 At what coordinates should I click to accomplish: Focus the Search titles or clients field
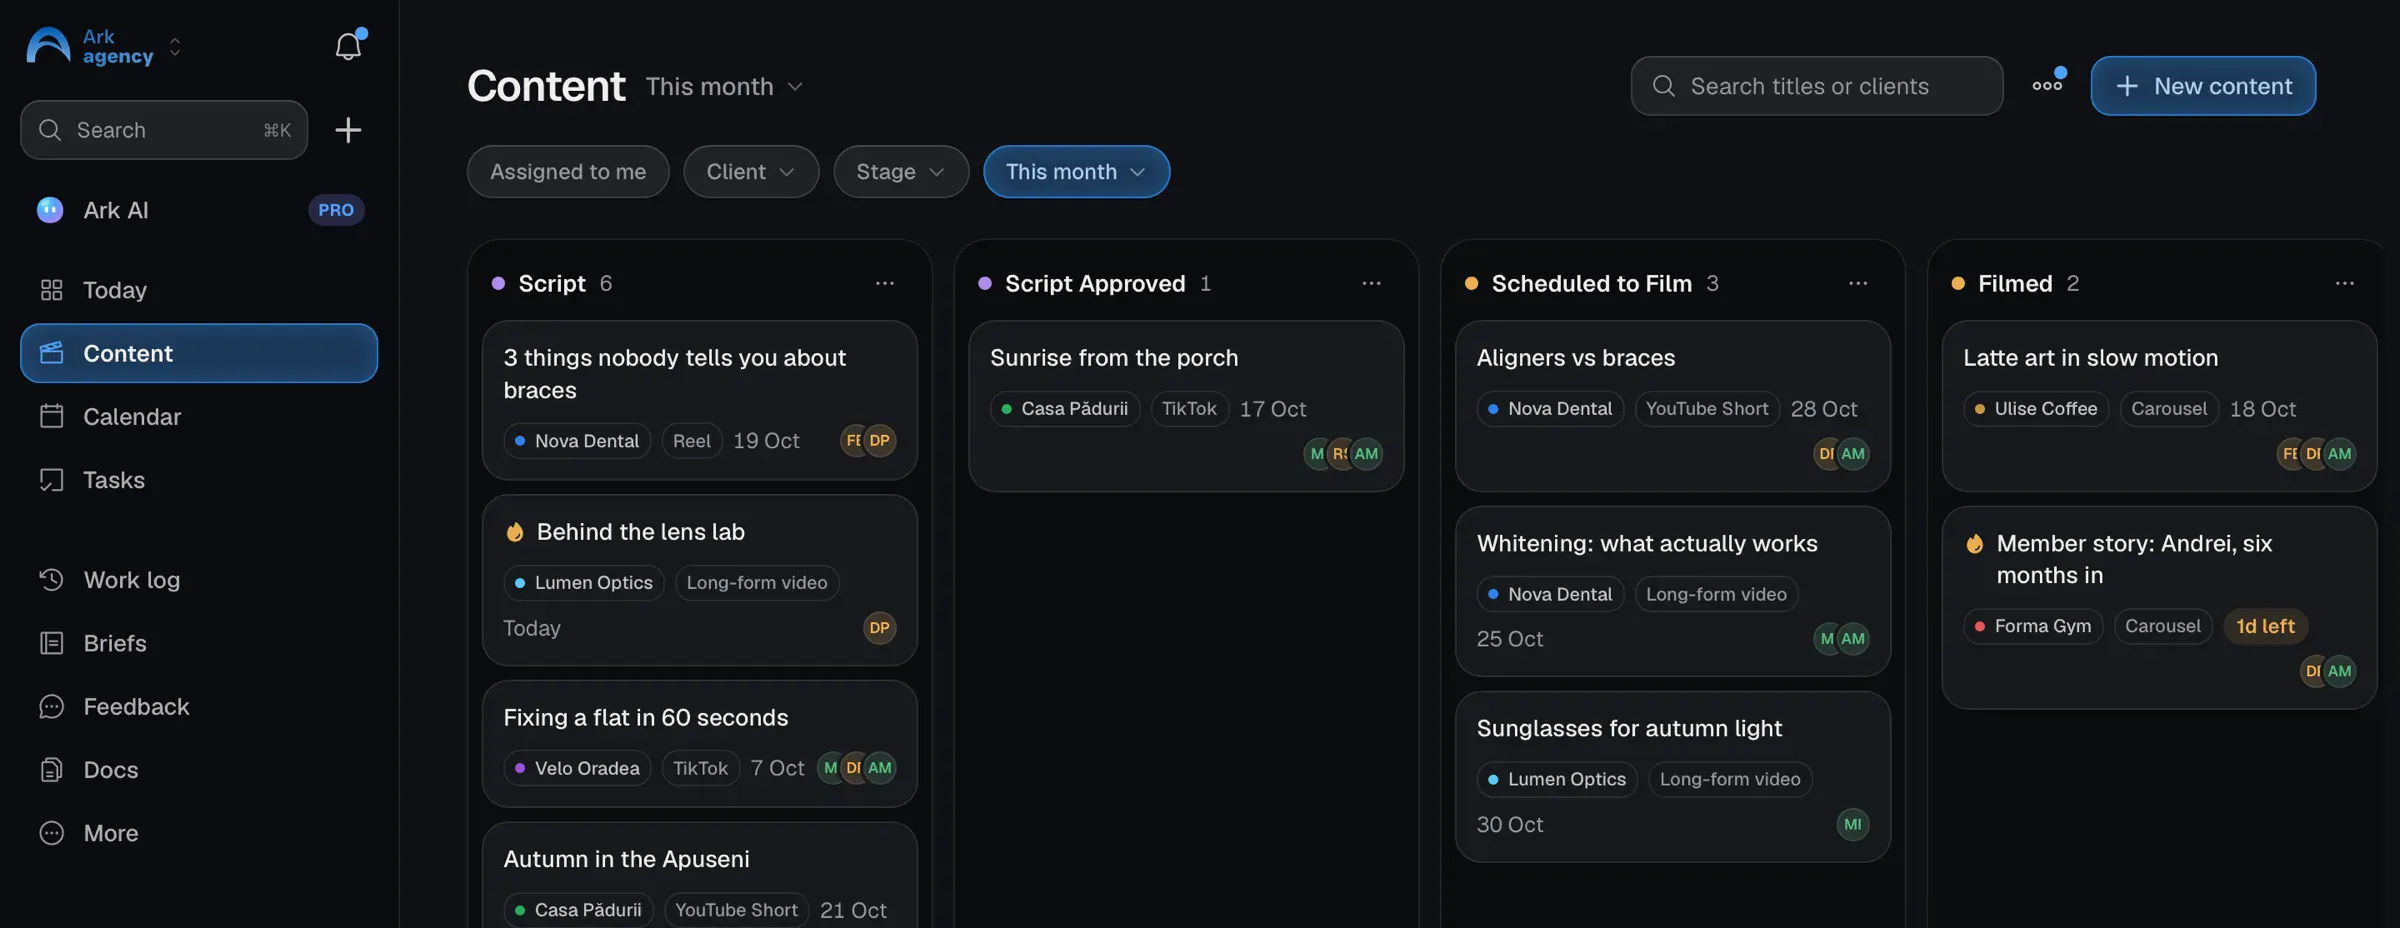click(x=1817, y=86)
